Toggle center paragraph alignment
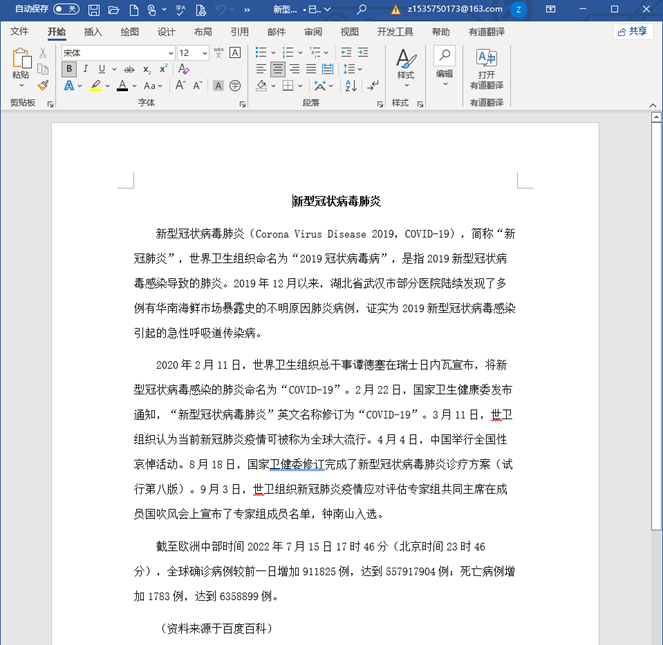 tap(278, 69)
